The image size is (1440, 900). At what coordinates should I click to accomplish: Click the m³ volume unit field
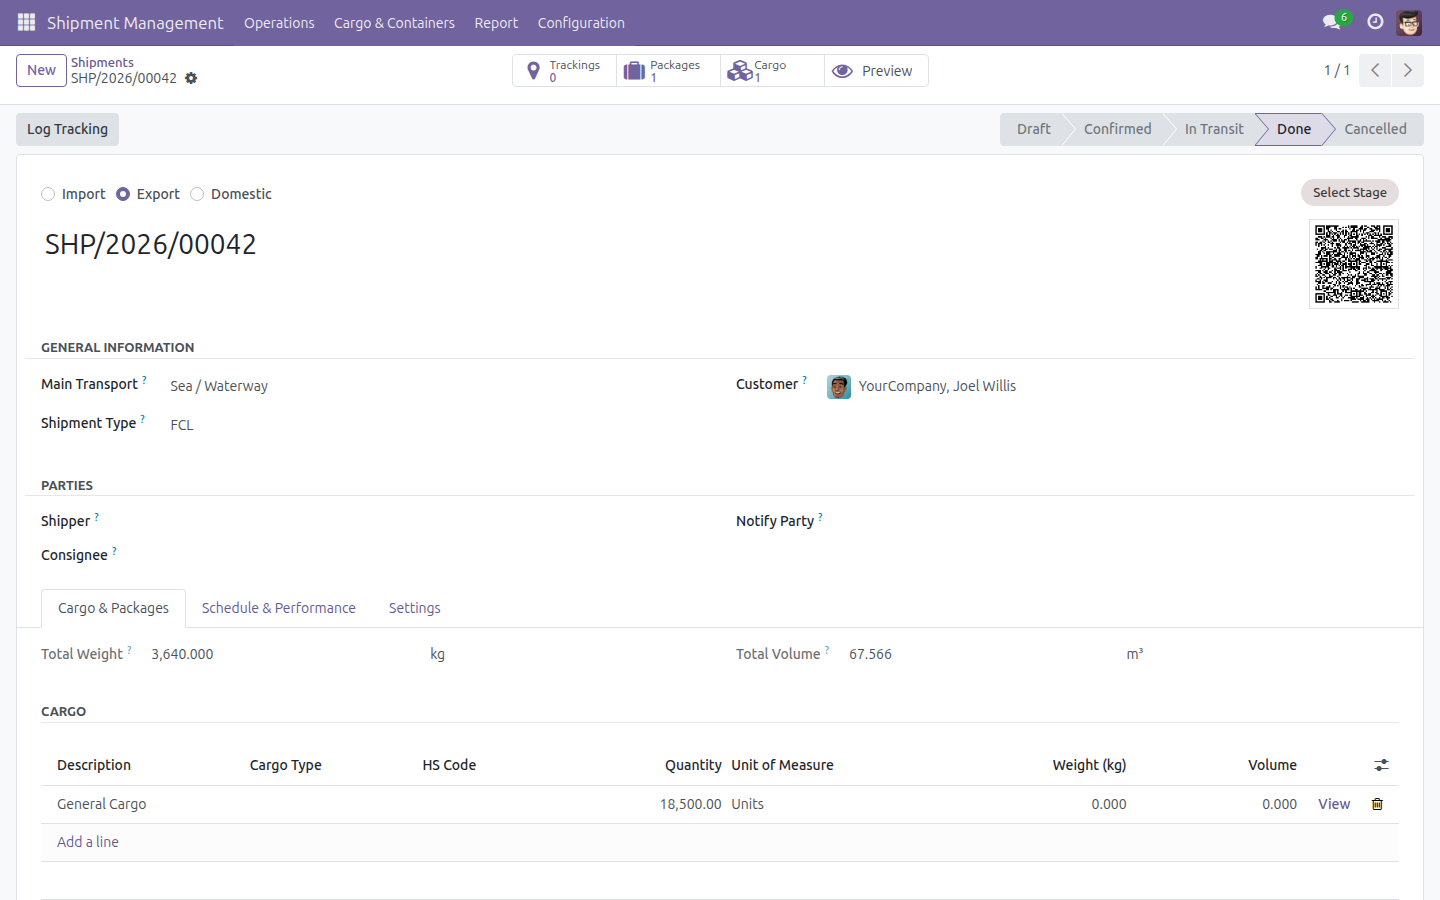[x=1135, y=654]
